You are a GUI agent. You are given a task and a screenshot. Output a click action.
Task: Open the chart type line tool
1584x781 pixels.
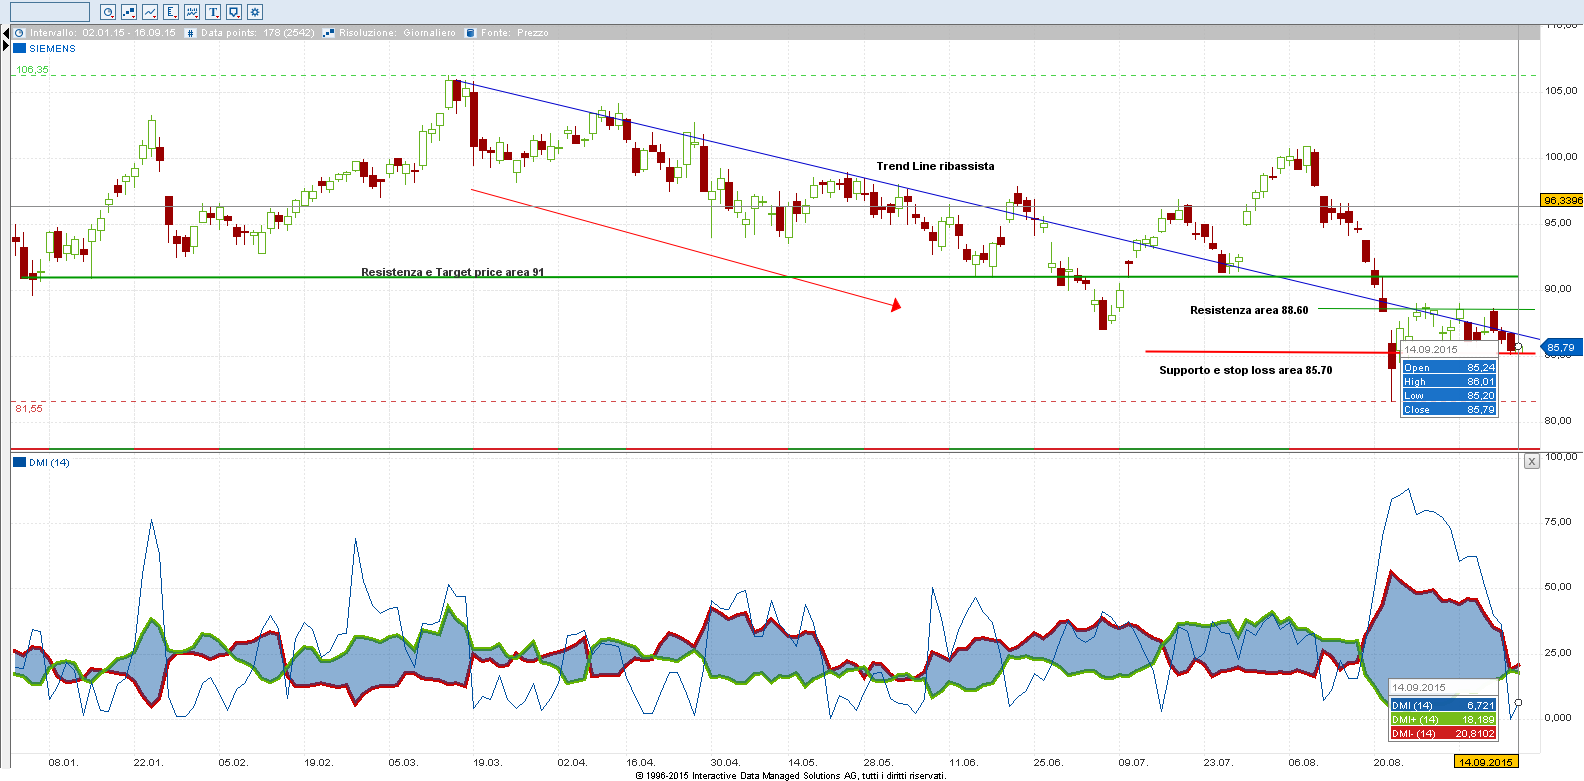click(150, 12)
